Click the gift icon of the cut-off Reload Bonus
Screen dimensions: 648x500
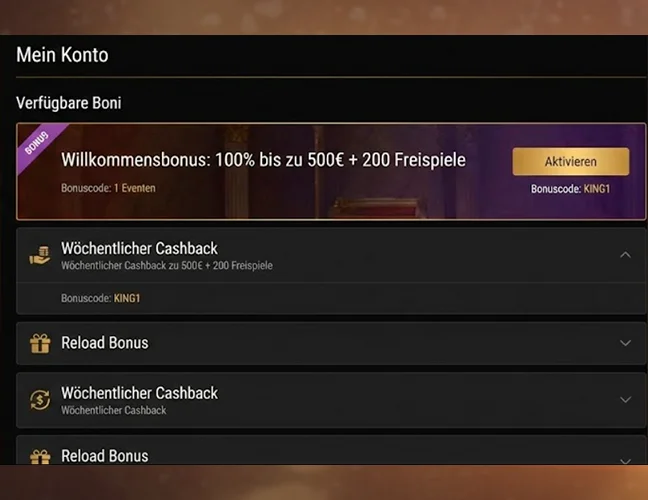pos(40,457)
